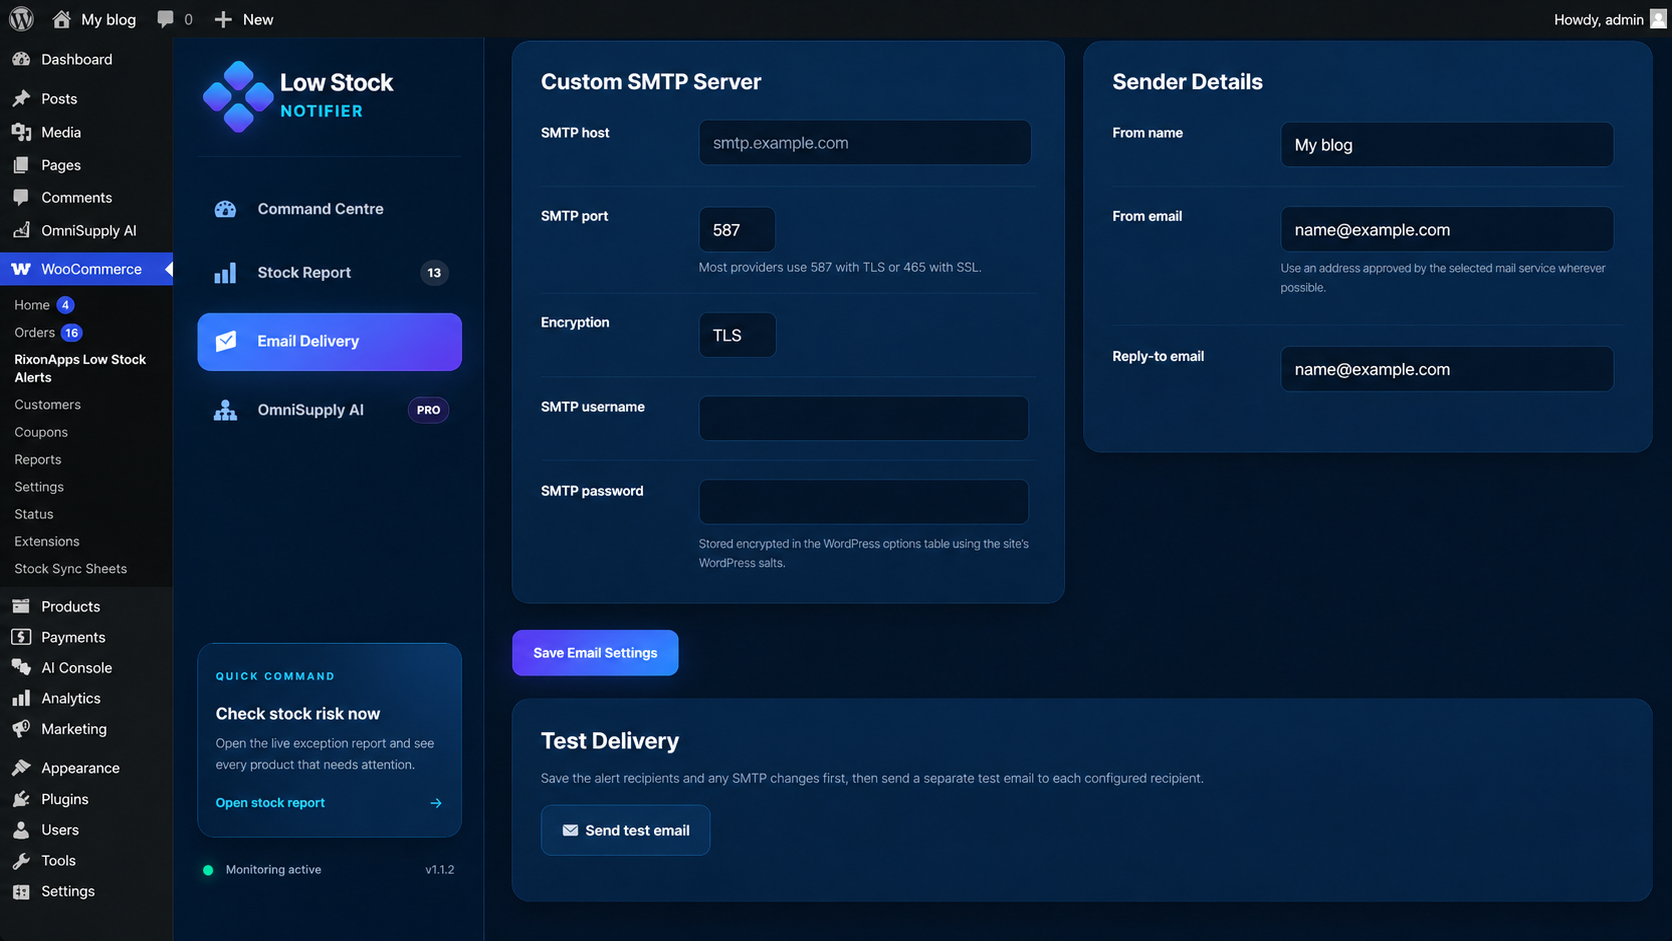The height and width of the screenshot is (941, 1672).
Task: Click the Command Centre gauge icon
Action: coord(225,209)
